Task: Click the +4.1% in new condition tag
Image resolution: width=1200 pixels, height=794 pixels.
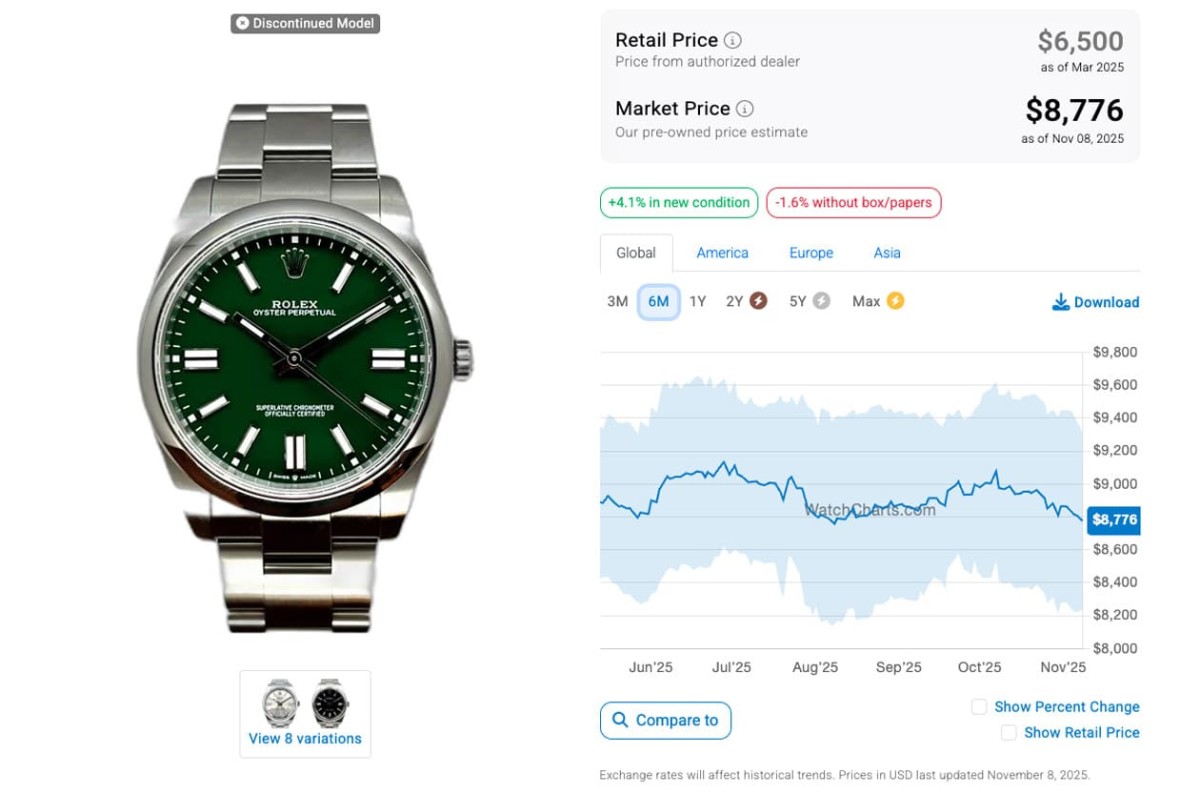Action: click(x=679, y=203)
